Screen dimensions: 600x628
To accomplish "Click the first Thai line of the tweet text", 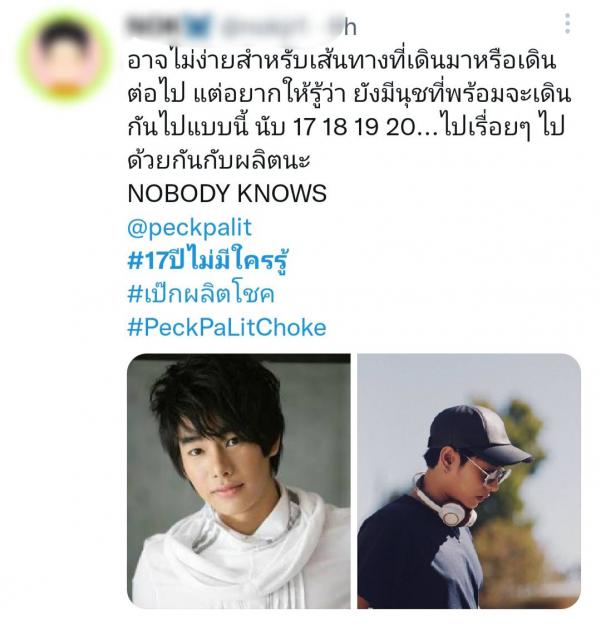I will point(342,61).
